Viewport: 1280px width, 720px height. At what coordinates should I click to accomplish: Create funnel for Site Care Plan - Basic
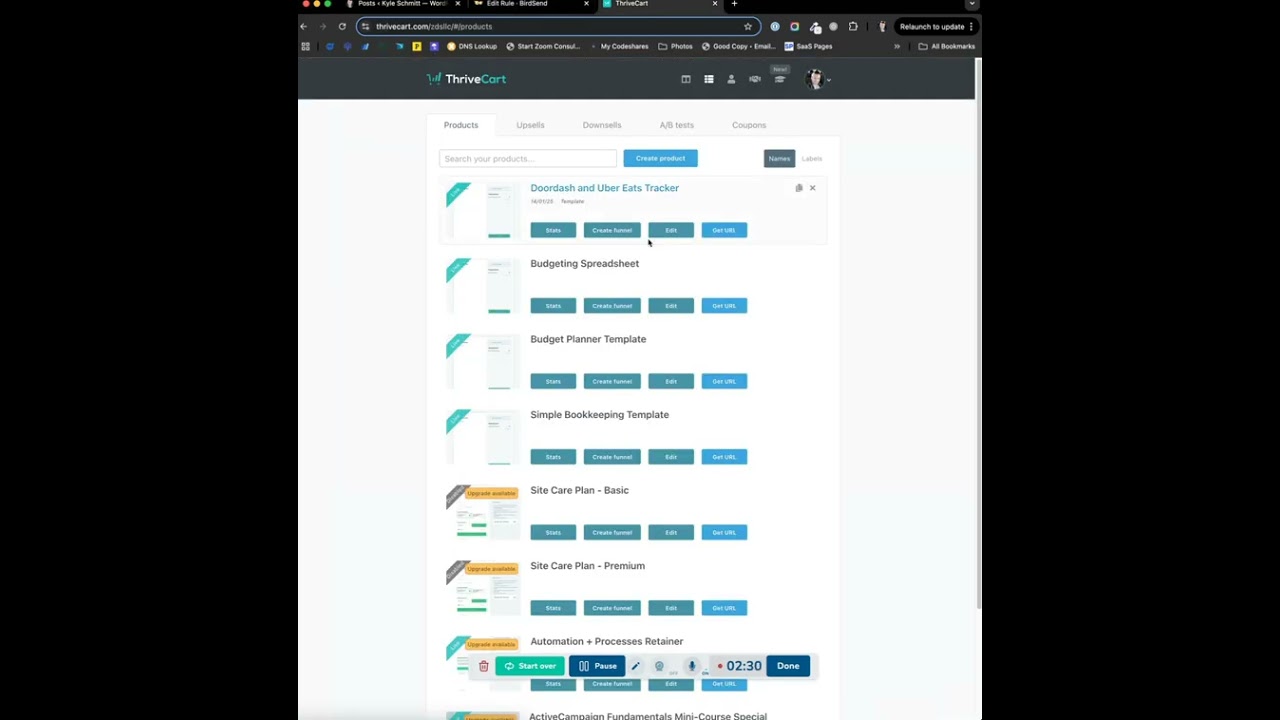pyautogui.click(x=612, y=532)
